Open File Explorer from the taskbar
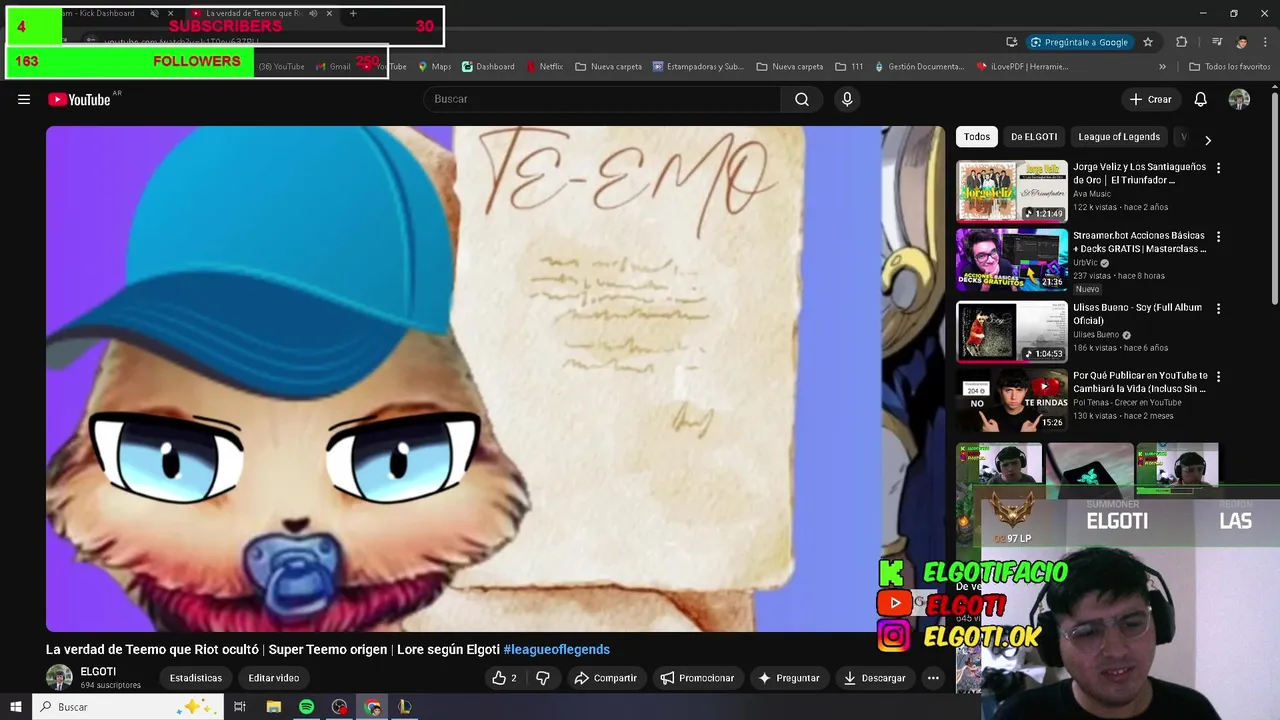The width and height of the screenshot is (1280, 720). (x=274, y=707)
